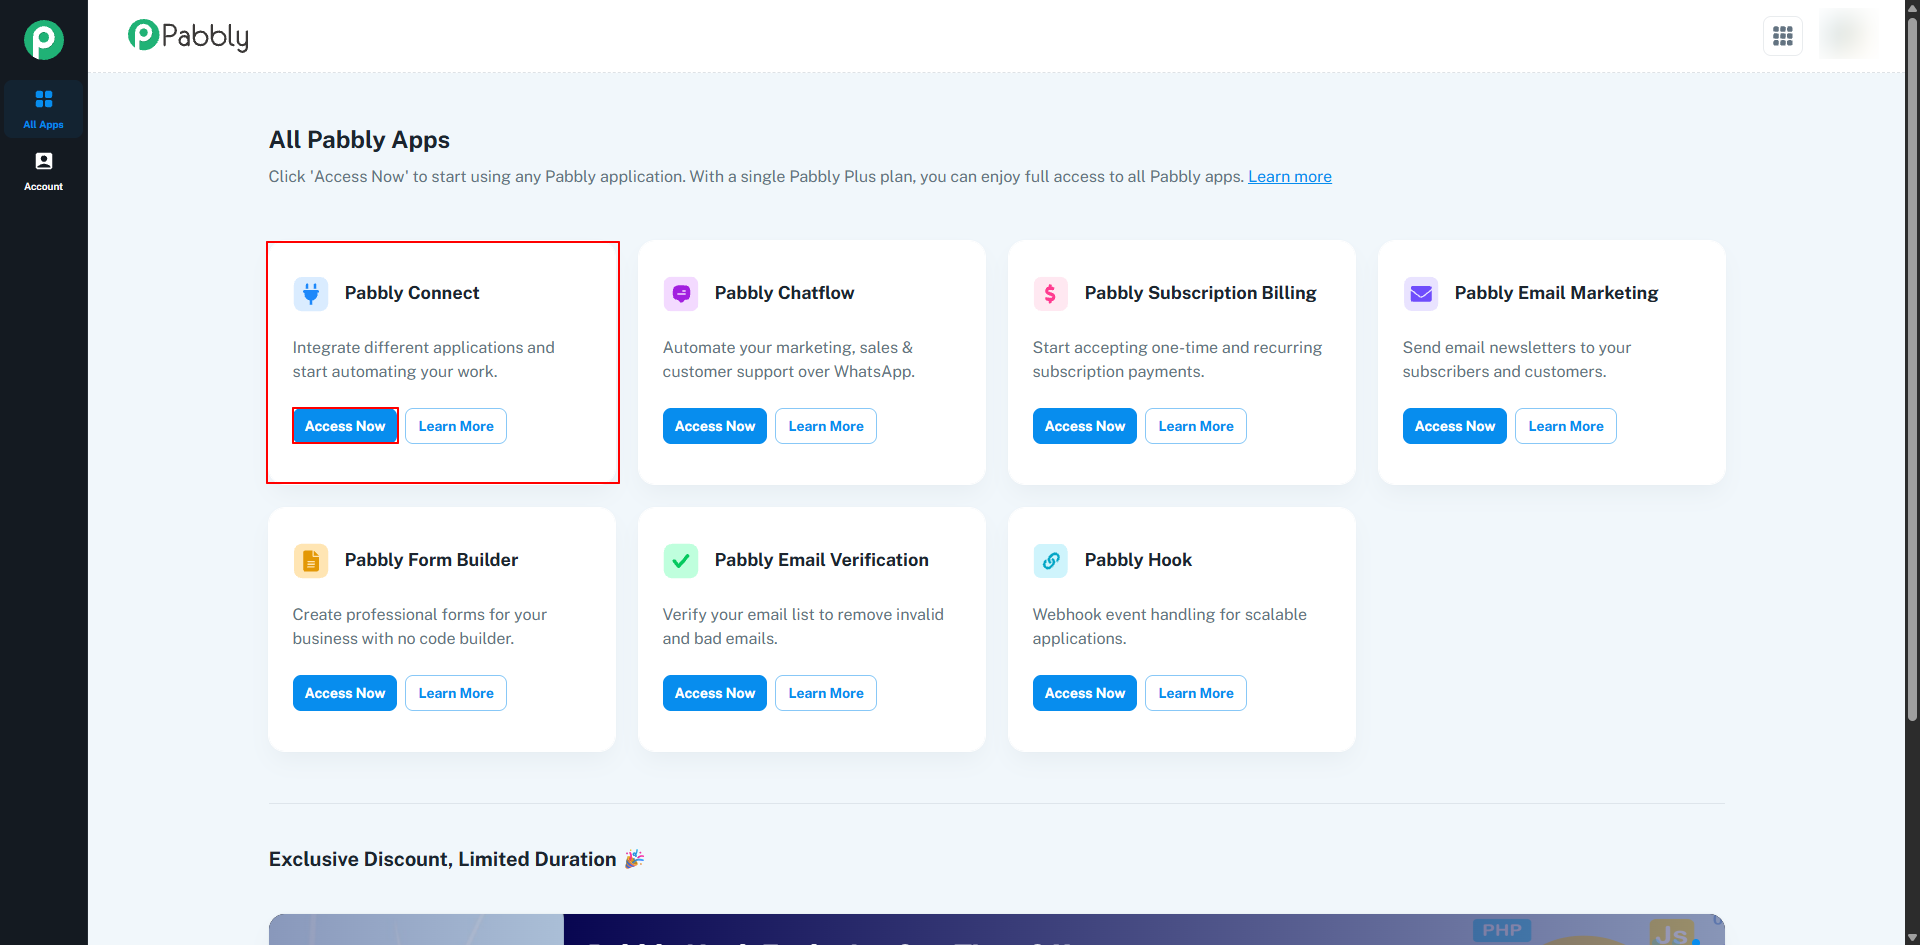Access Now for Pabbly Email Verification
This screenshot has width=1920, height=945.
tap(715, 693)
